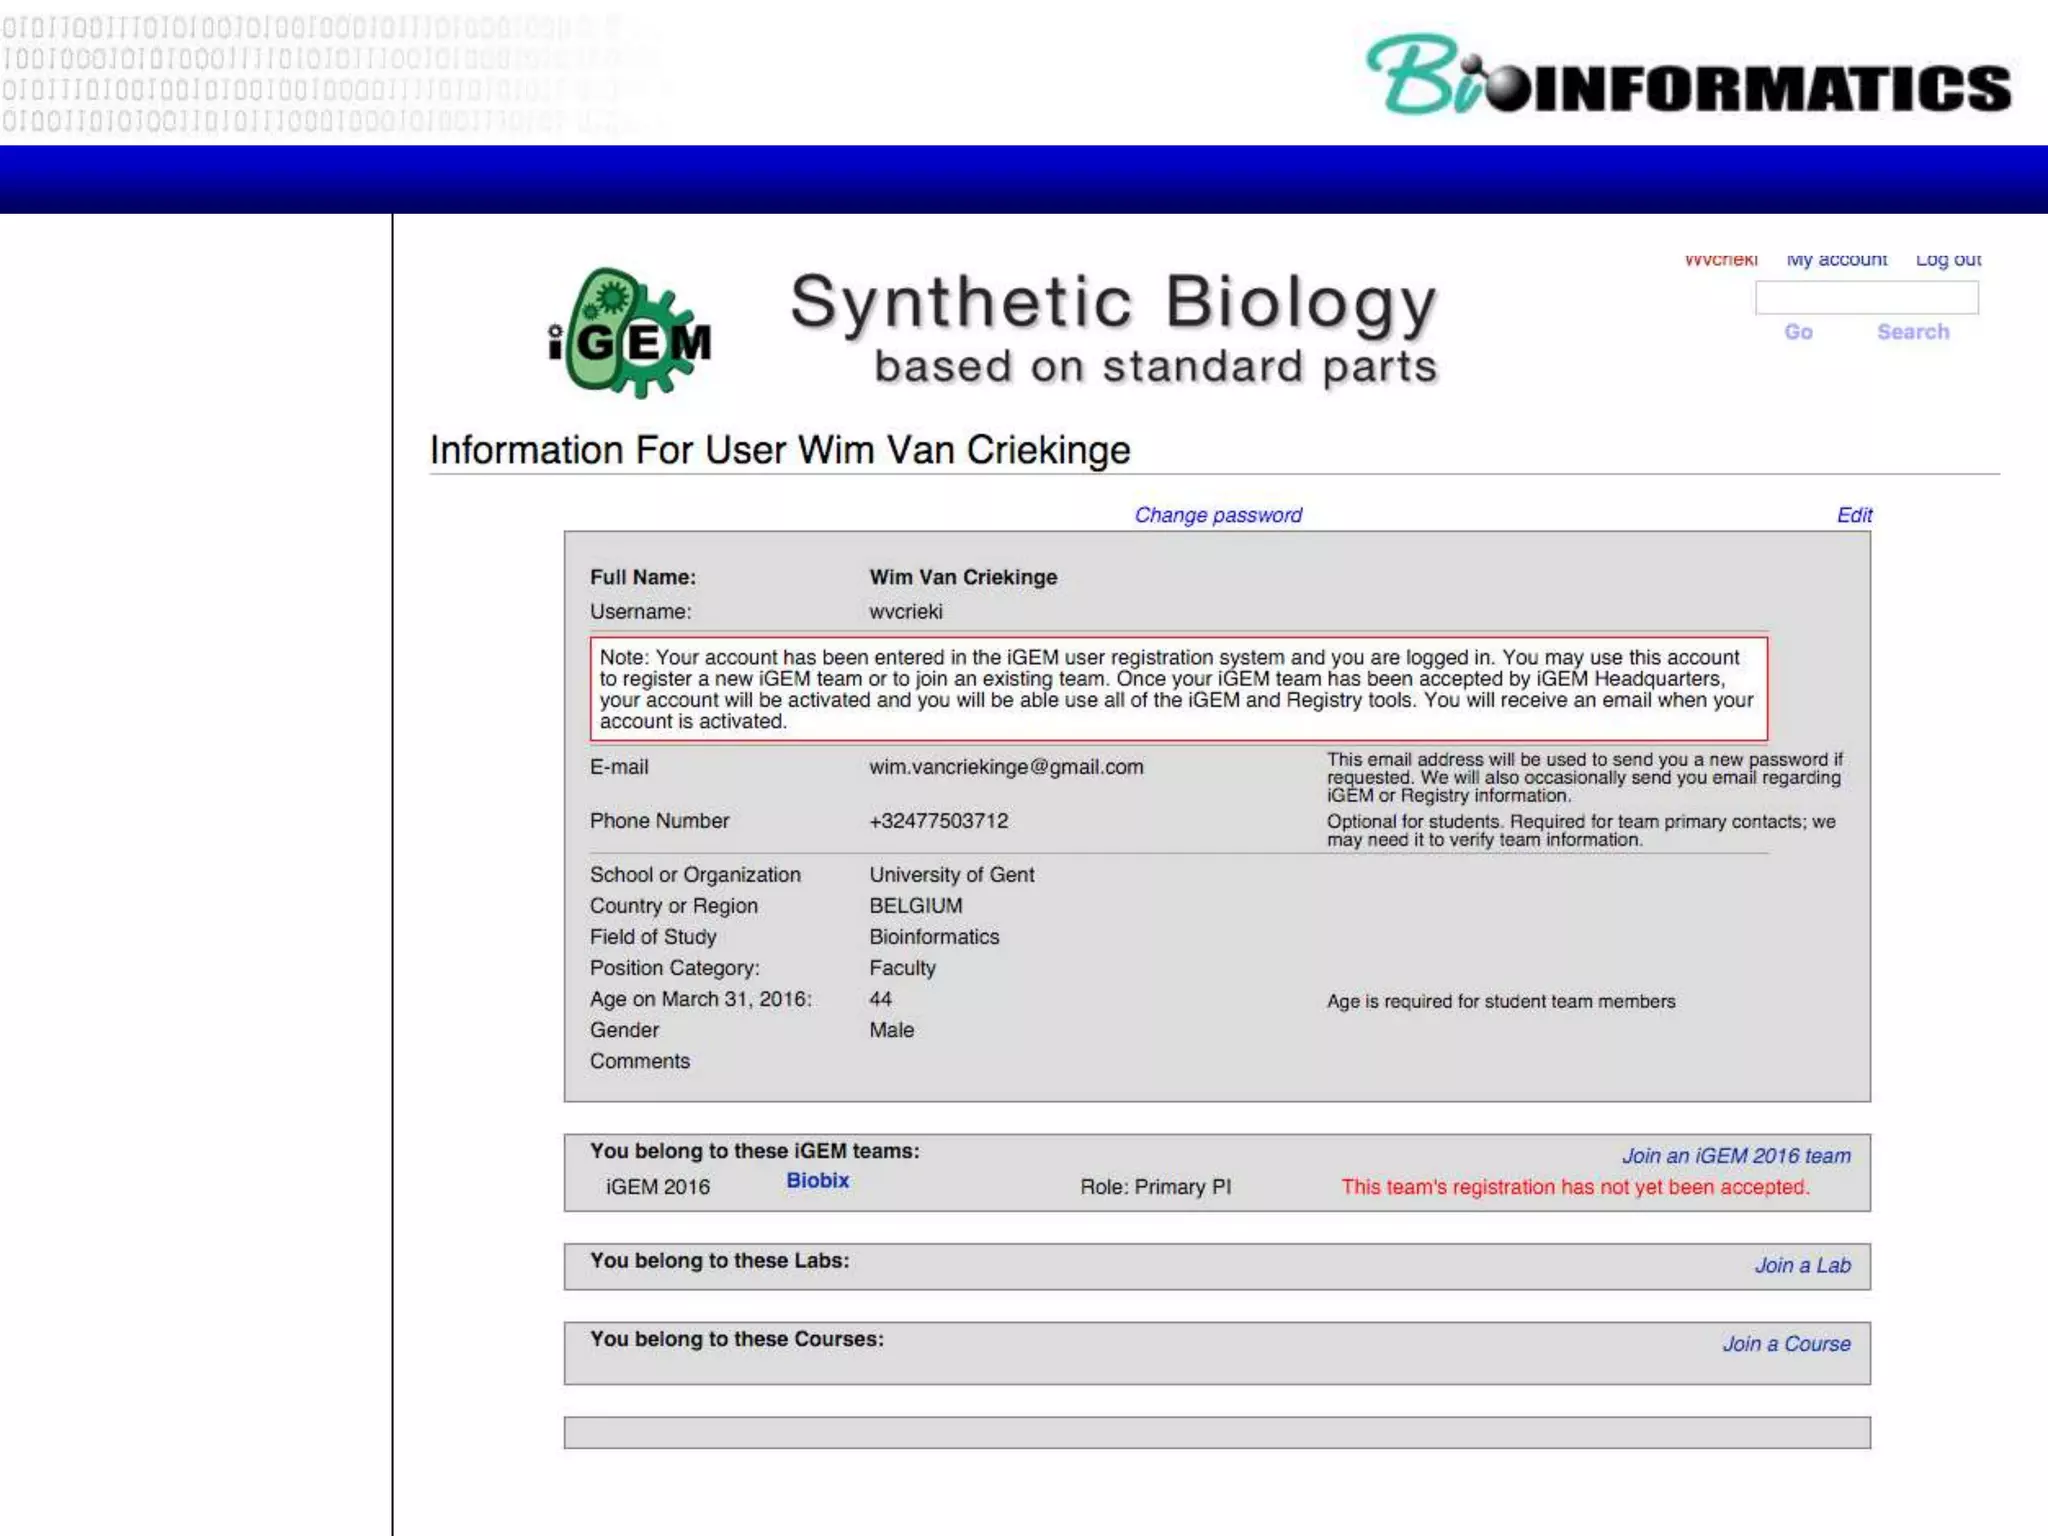Open the Biobix team page link
Screen dimensions: 2048x1536
[817, 1180]
